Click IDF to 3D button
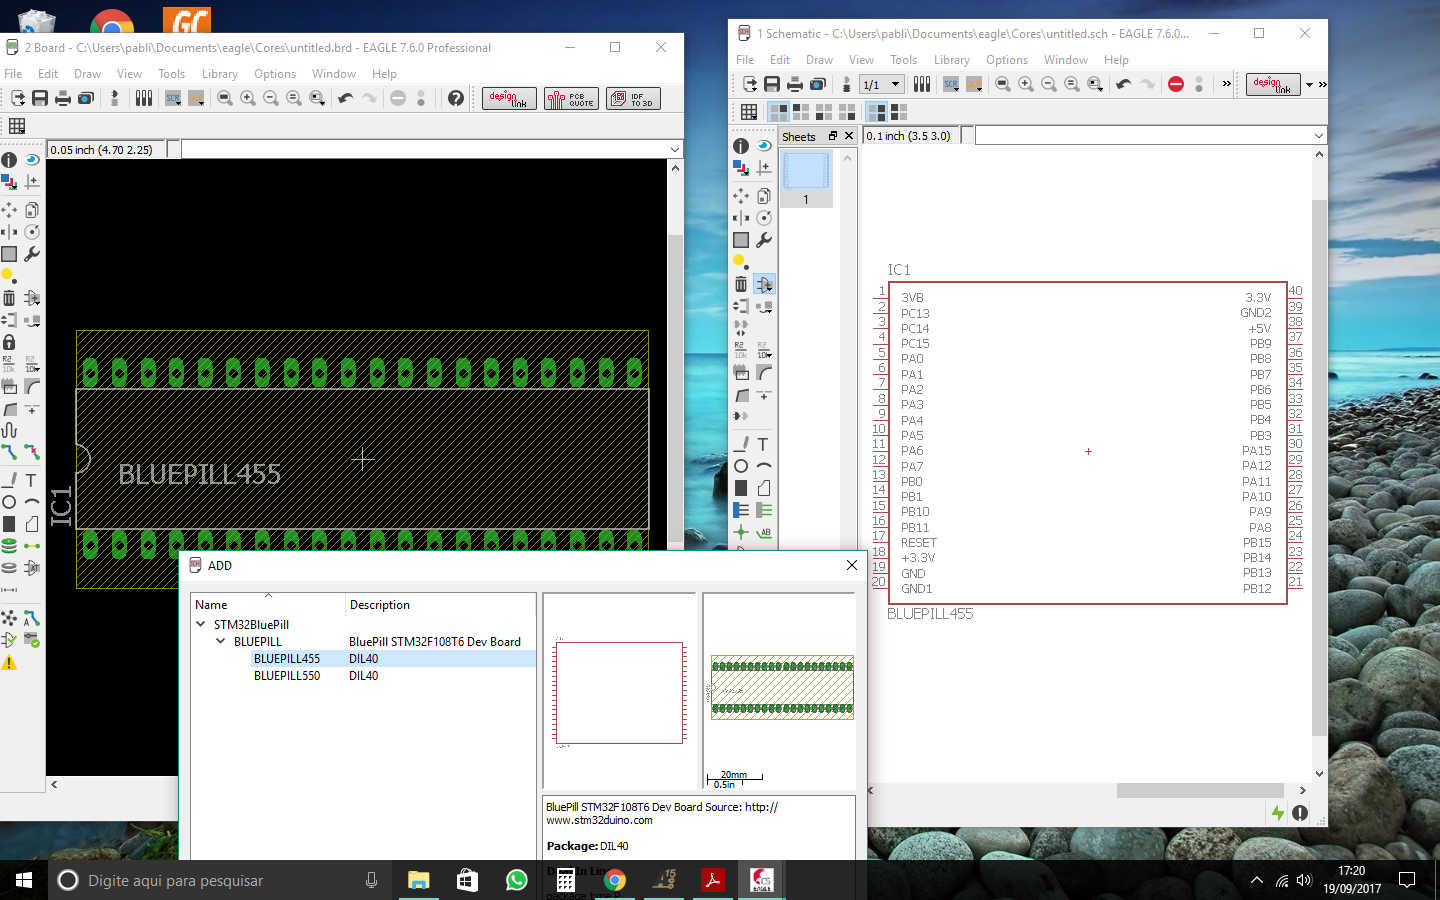 (x=633, y=98)
